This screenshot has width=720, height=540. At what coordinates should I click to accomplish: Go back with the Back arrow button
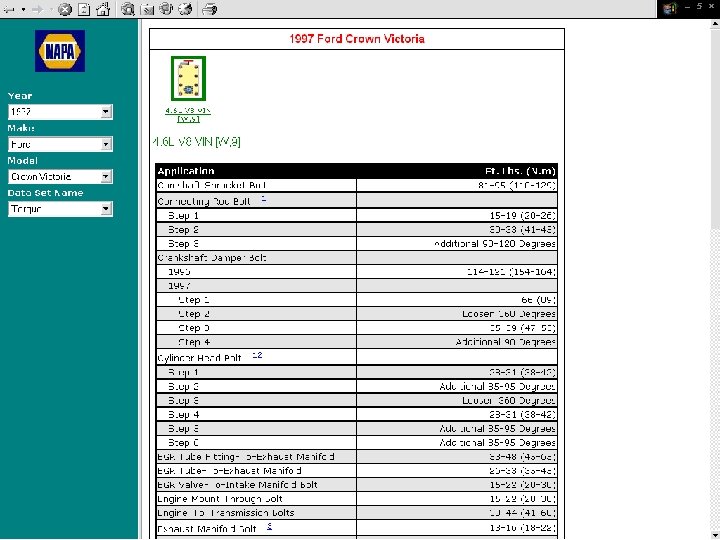tap(9, 9)
